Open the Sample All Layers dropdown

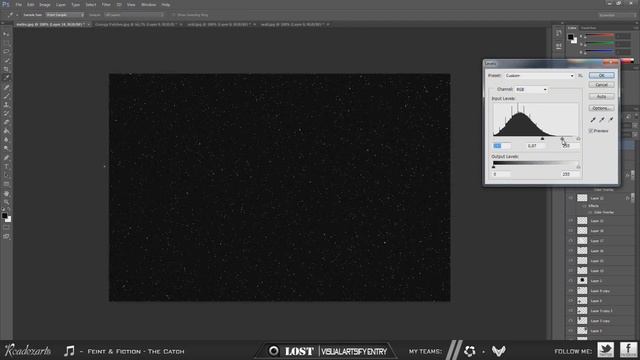click(134, 15)
